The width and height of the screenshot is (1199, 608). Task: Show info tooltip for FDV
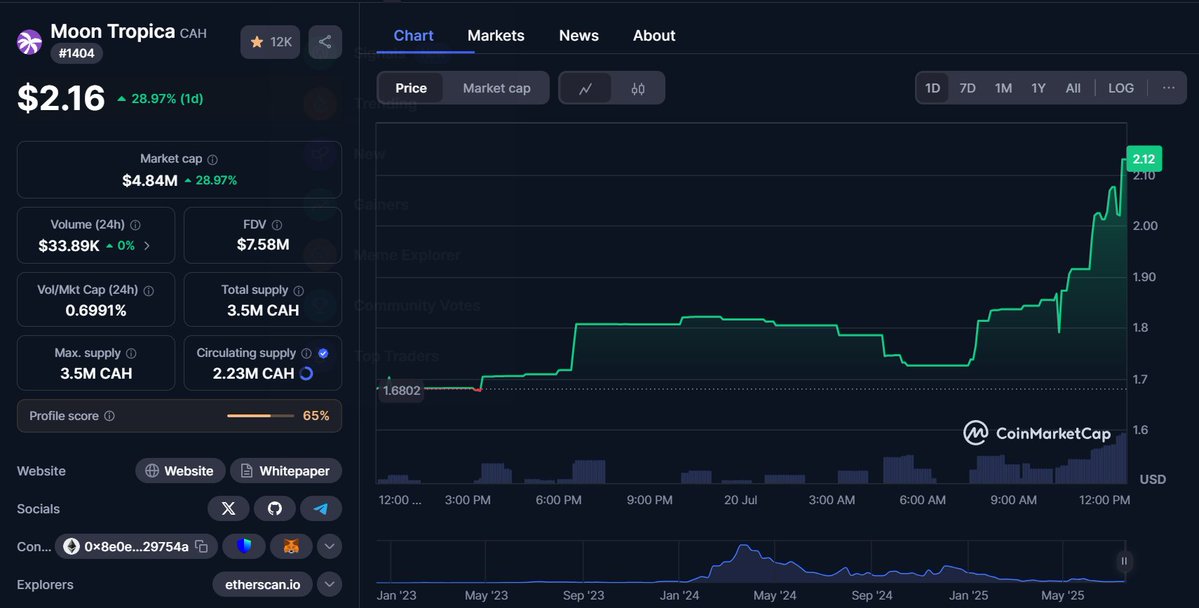click(x=277, y=225)
